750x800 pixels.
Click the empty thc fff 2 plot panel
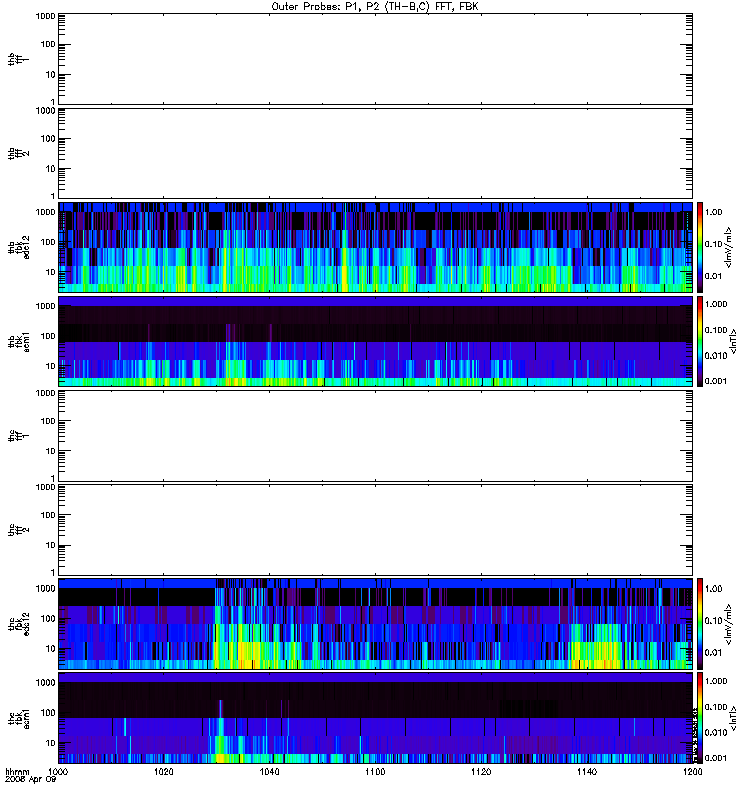tap(376, 530)
